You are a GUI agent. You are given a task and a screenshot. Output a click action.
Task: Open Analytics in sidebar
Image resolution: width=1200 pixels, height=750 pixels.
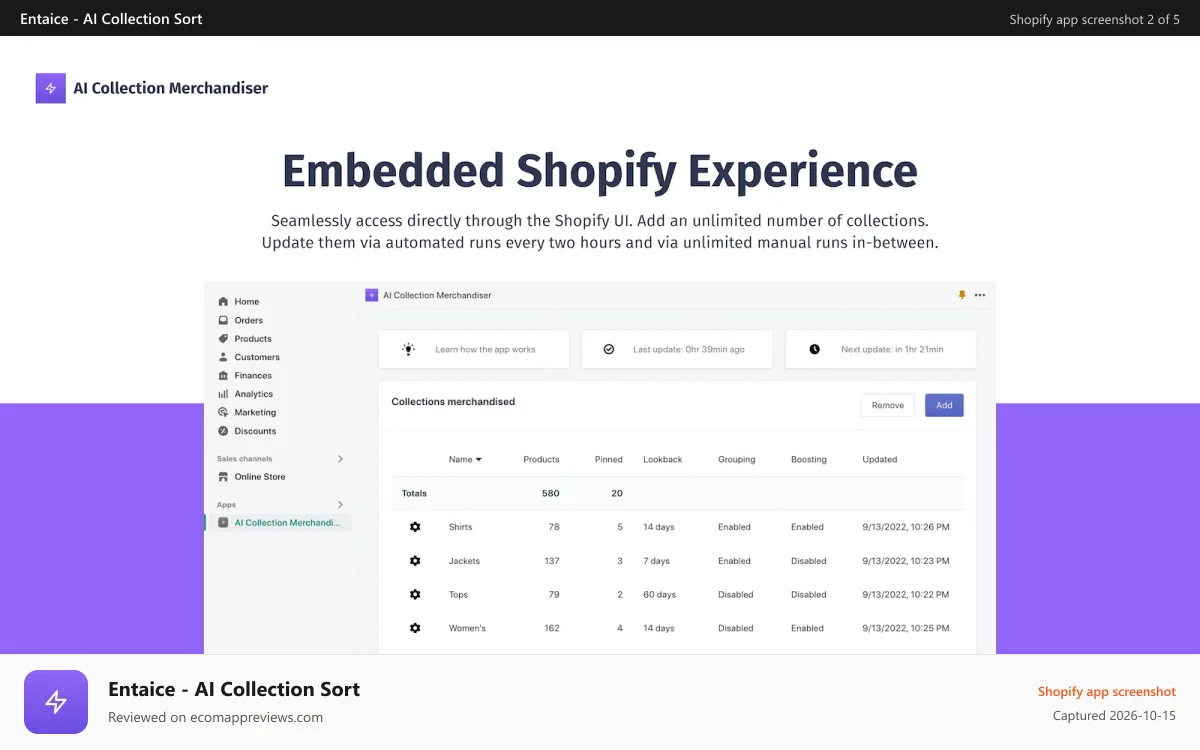click(254, 394)
